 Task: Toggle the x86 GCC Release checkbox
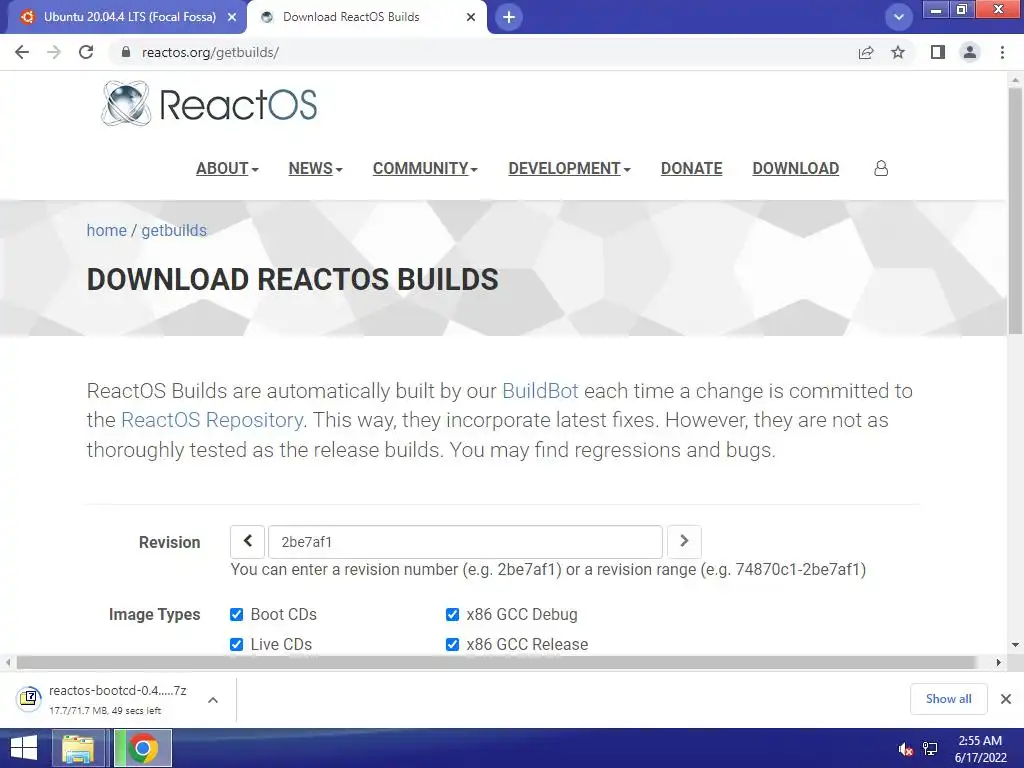(452, 645)
